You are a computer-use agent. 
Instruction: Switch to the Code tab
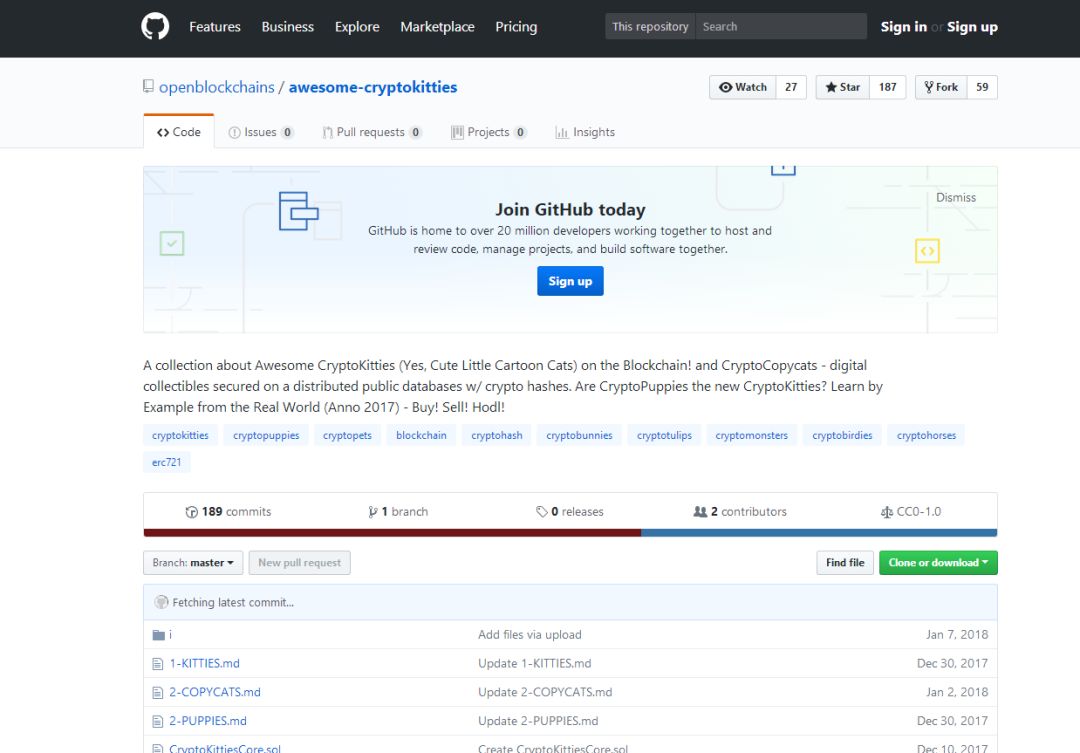pos(179,132)
